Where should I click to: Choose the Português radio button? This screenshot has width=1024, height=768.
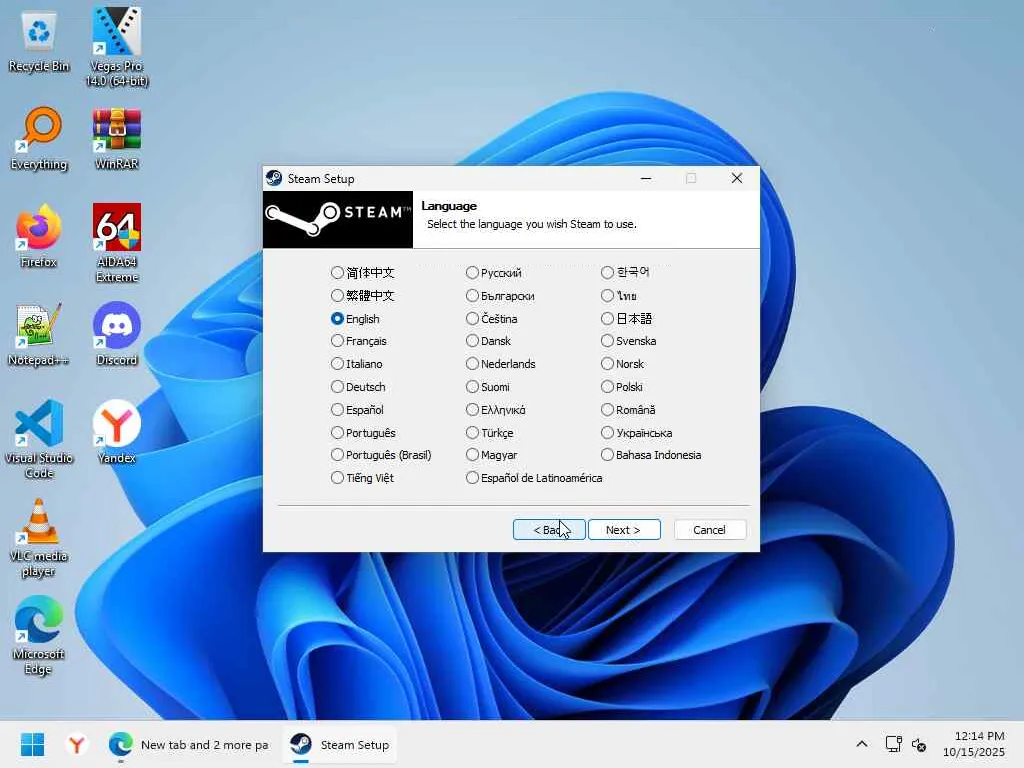click(364, 432)
